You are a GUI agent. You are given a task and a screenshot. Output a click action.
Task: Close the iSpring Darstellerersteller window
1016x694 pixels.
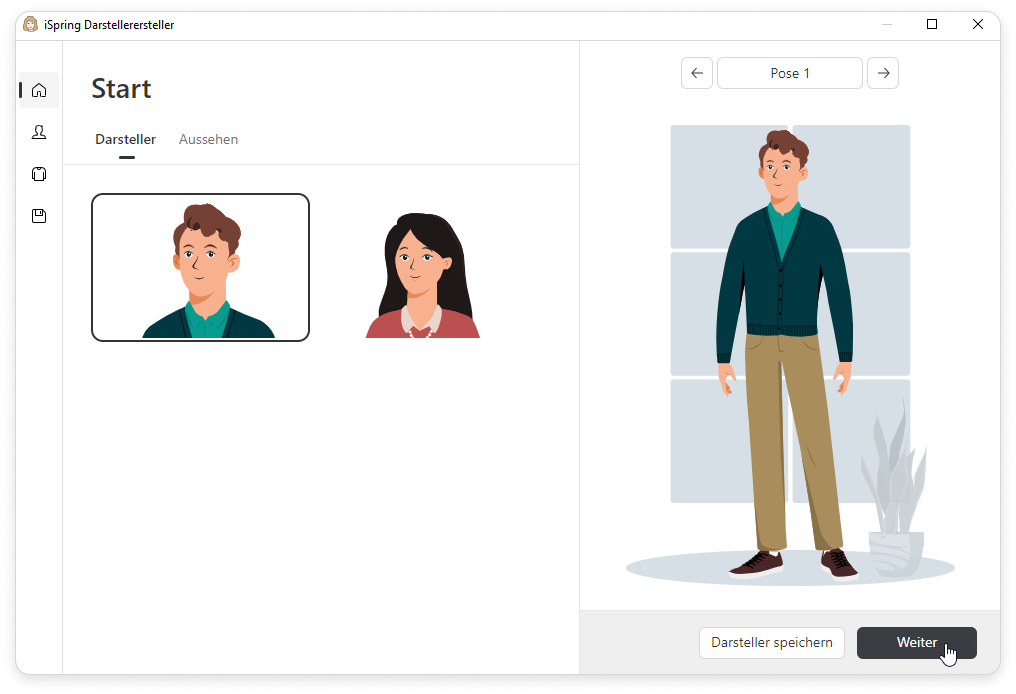(977, 25)
